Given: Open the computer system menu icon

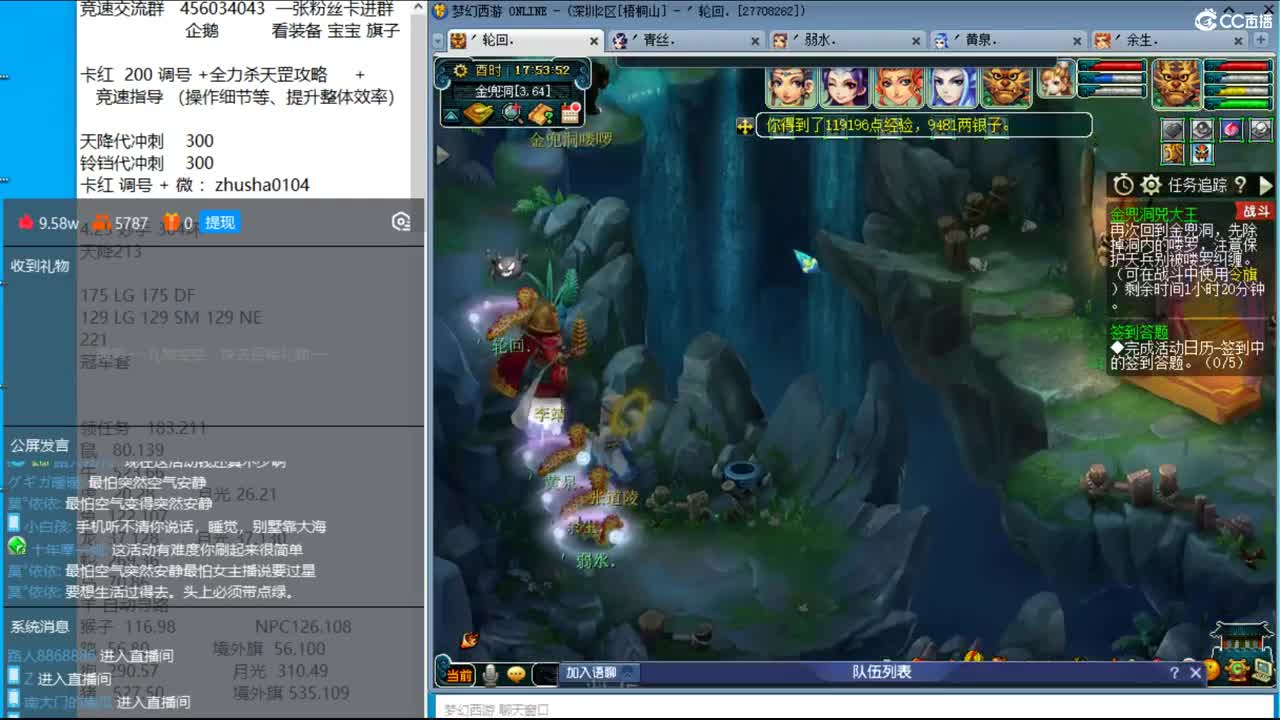Looking at the screenshot, I should click(x=1263, y=669).
